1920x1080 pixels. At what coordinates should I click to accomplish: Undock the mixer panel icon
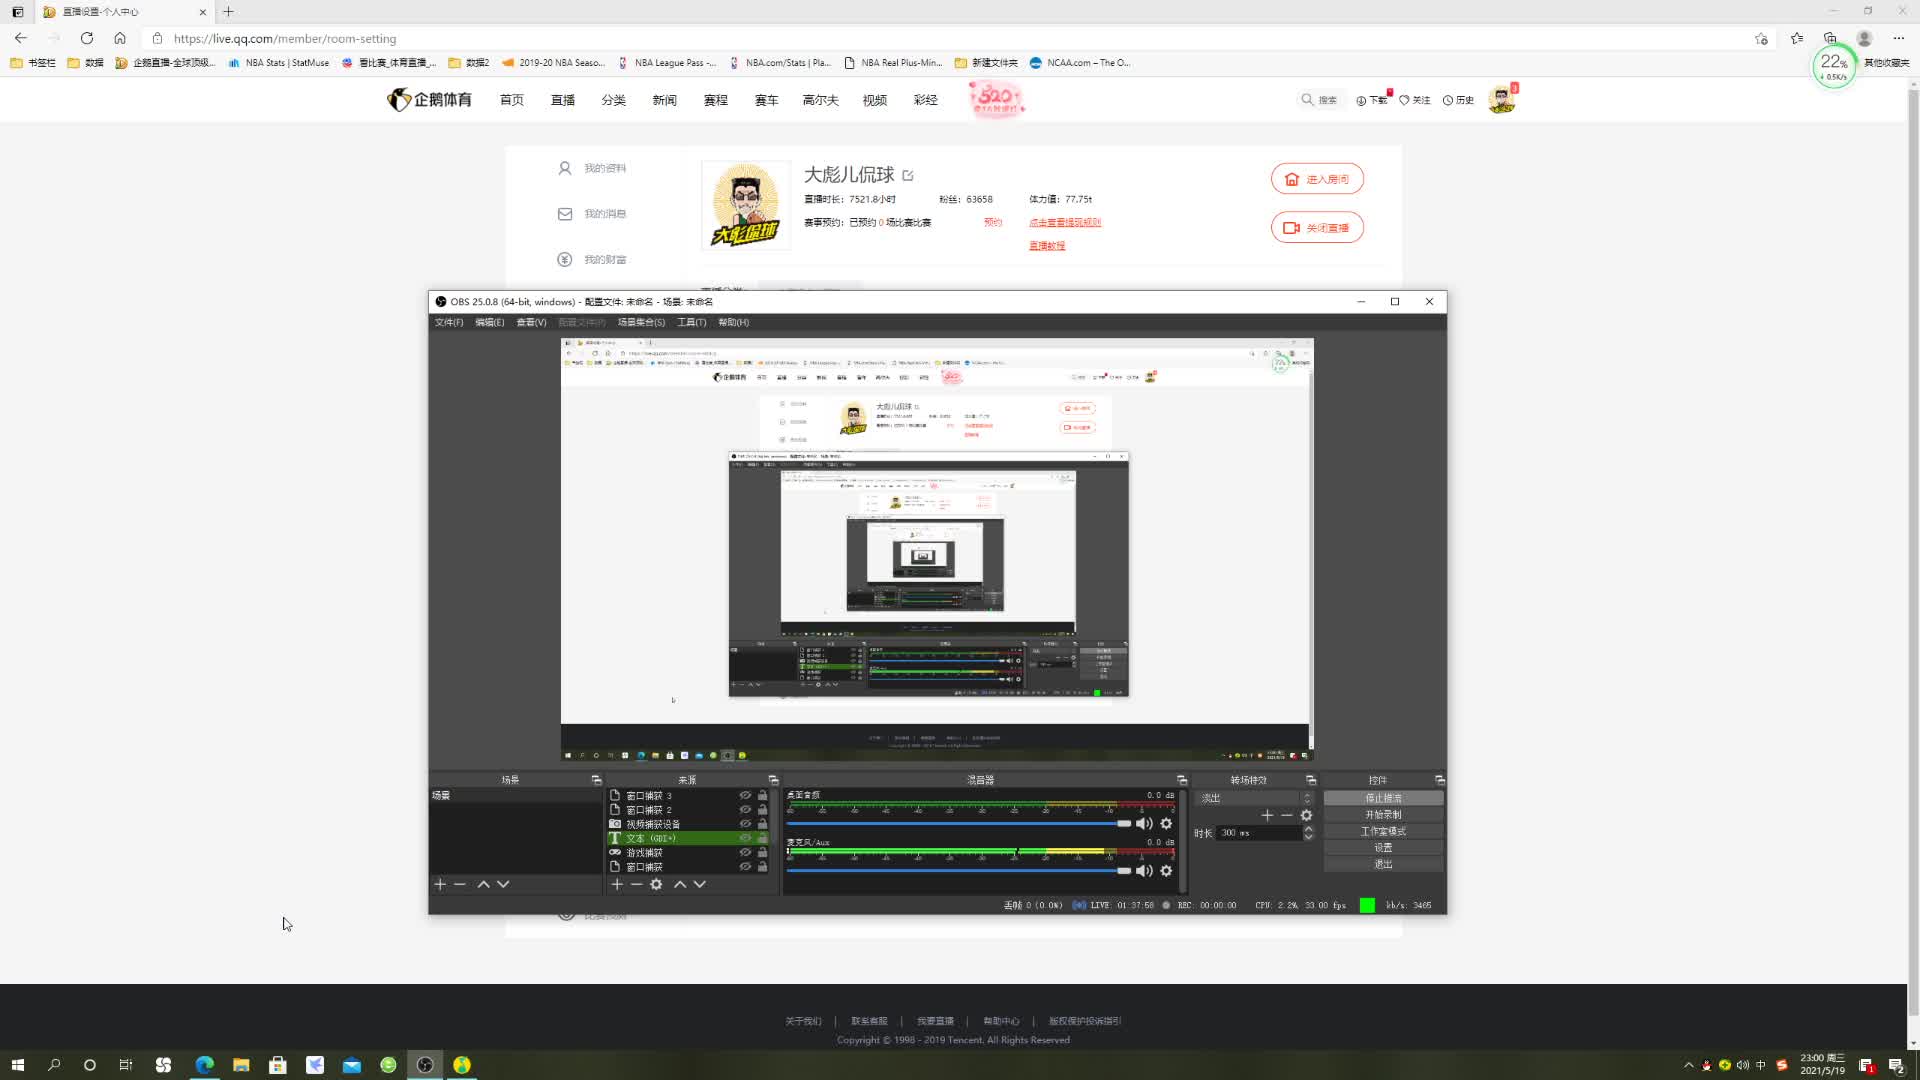coord(1182,780)
